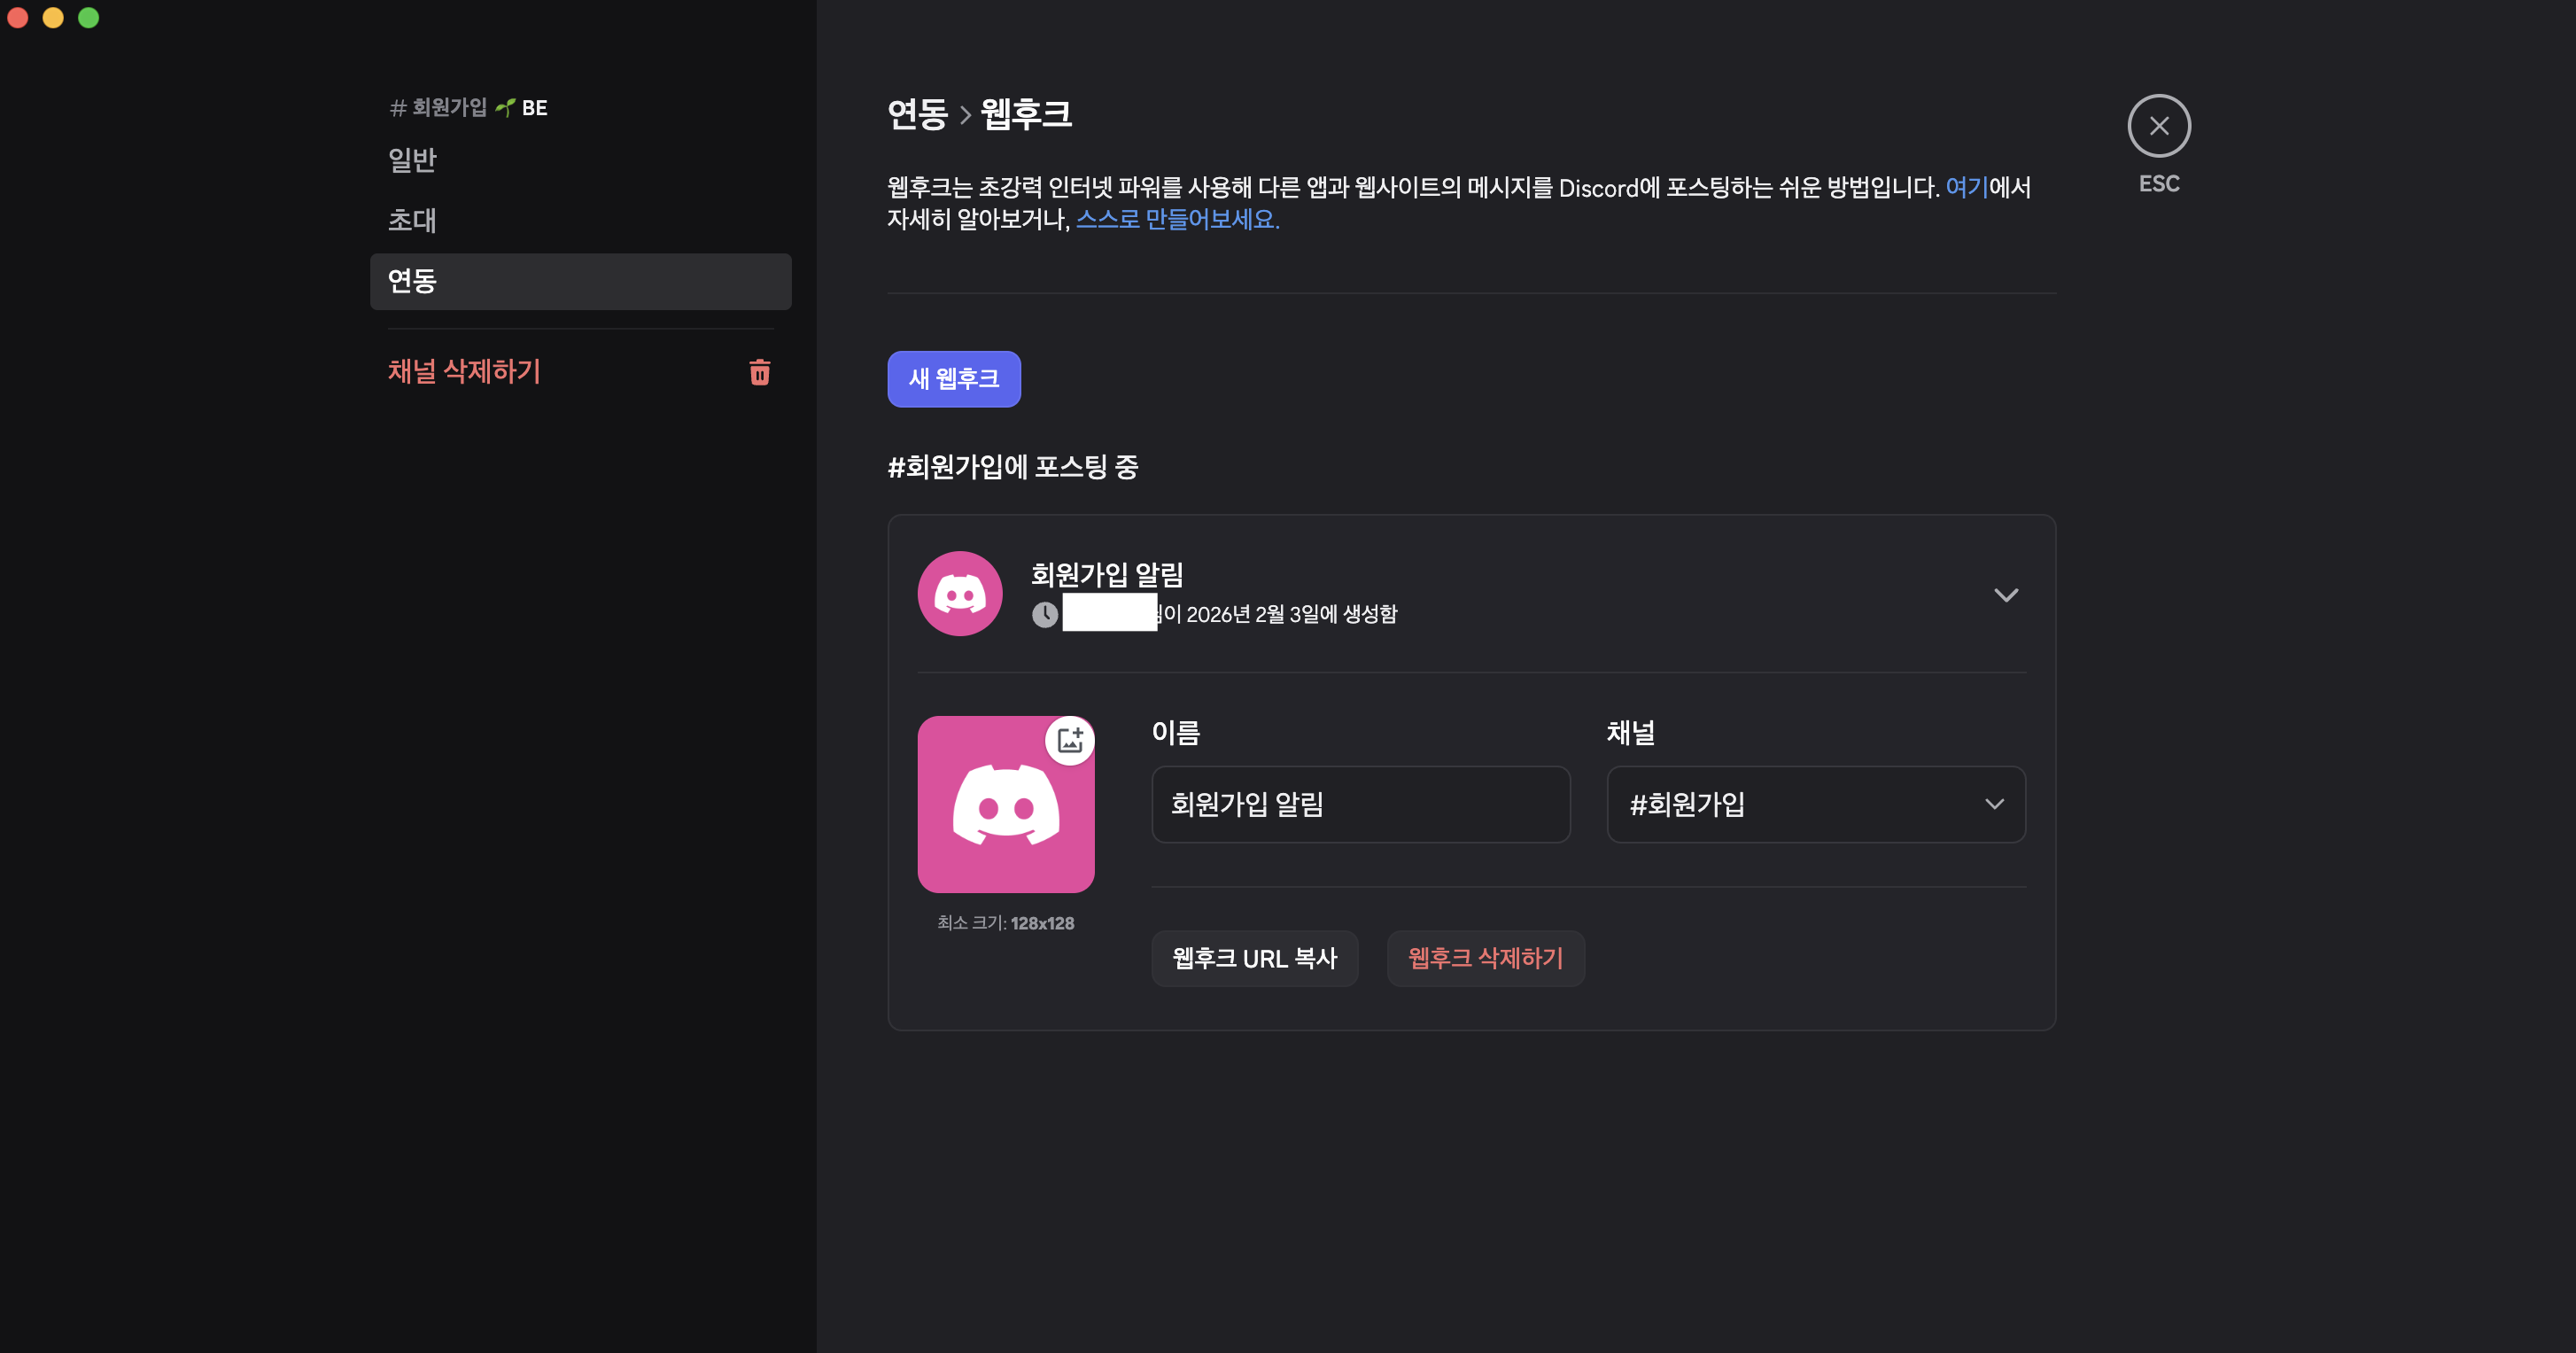Open the 일반 settings tab

[412, 160]
